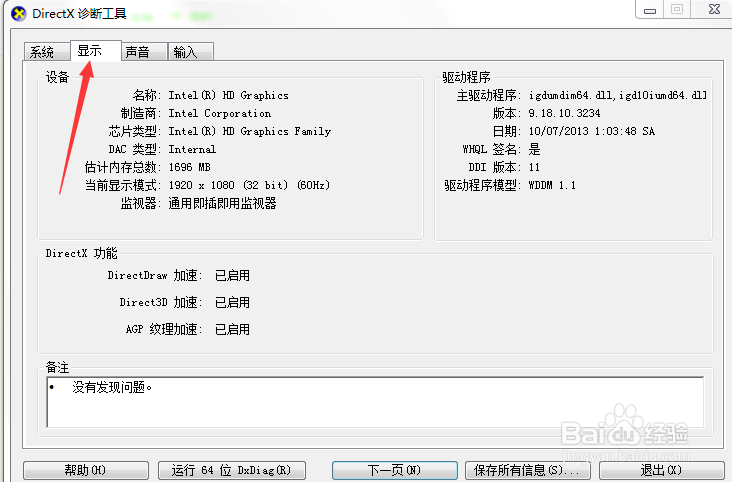Select the device name text Intel(R) HD Graphics
The height and width of the screenshot is (482, 732).
[228, 95]
